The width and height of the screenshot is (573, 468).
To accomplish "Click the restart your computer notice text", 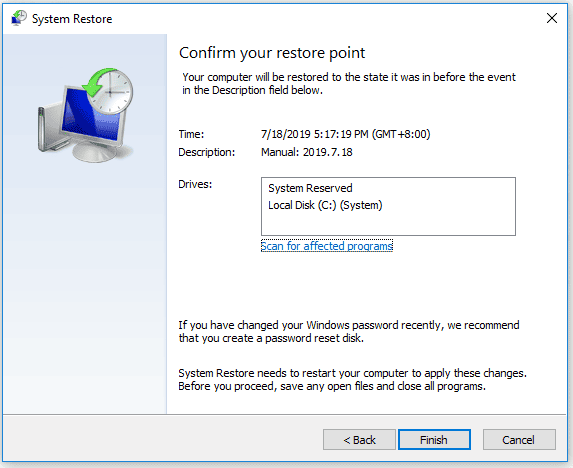I will click(353, 380).
